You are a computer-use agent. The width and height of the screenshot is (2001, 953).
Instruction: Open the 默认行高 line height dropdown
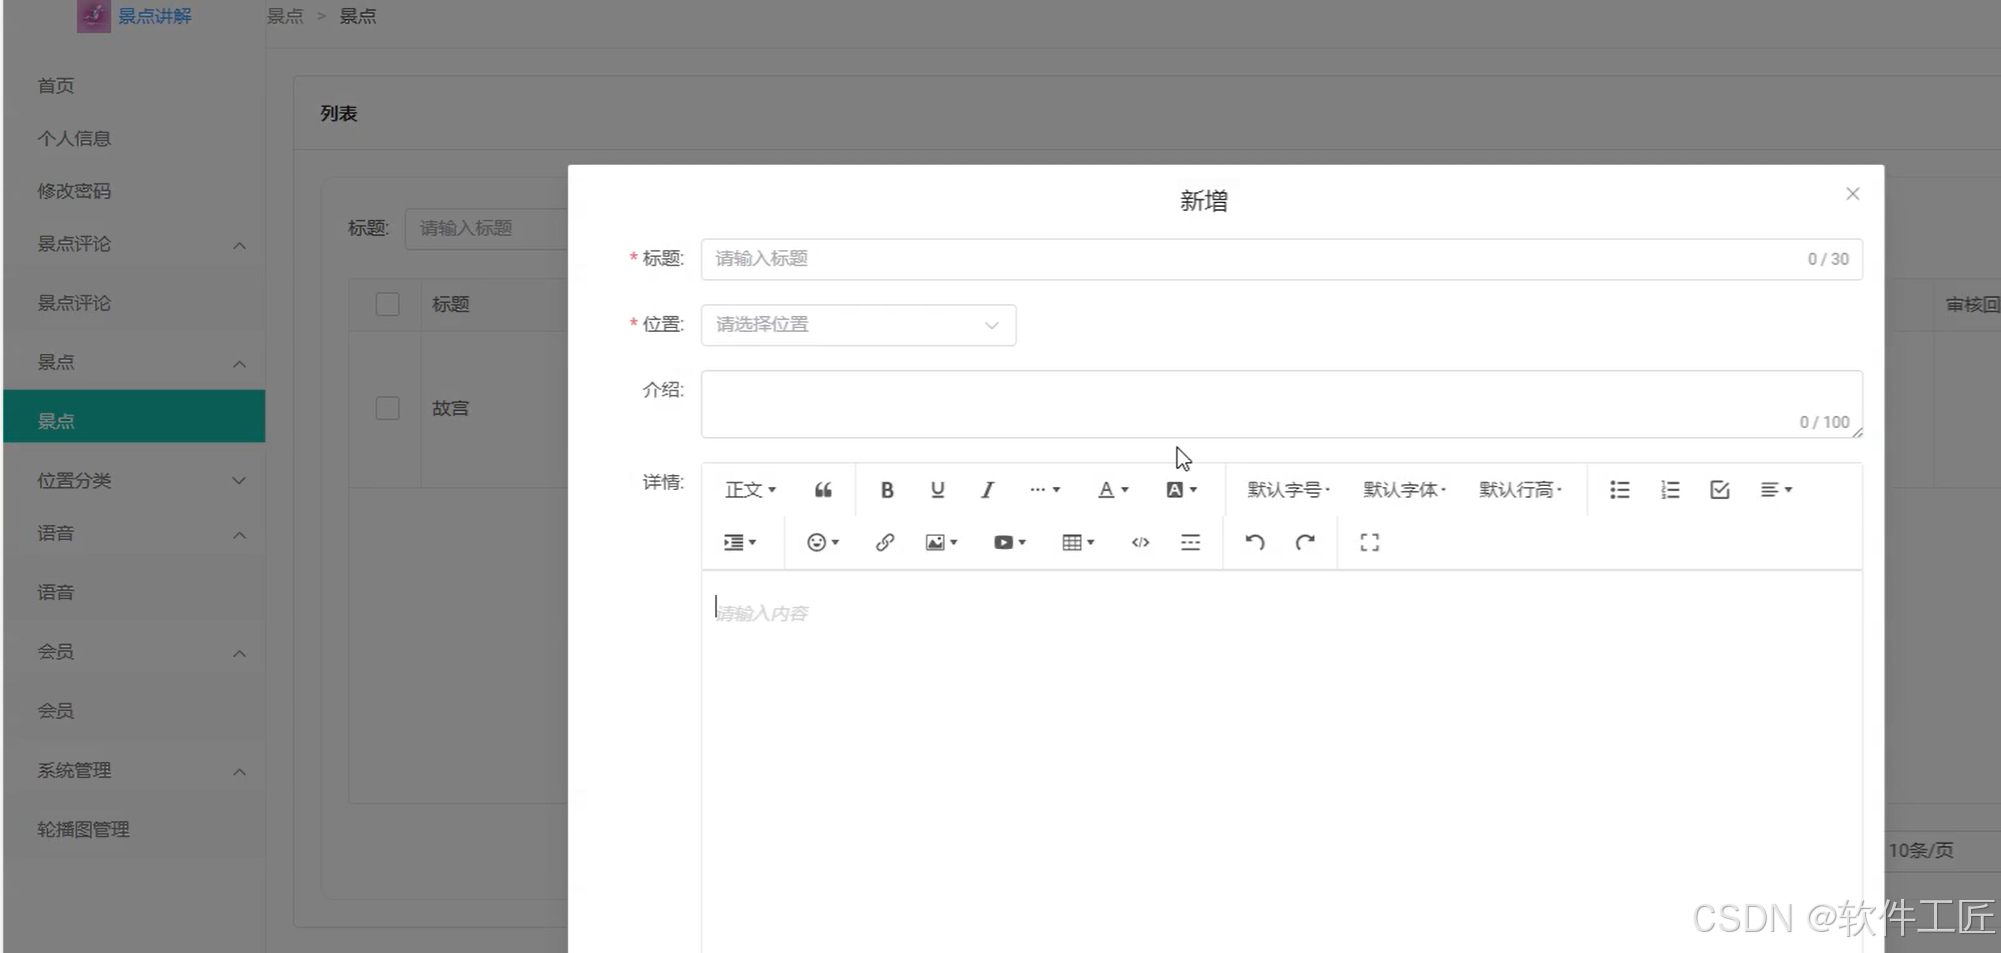tap(1520, 490)
